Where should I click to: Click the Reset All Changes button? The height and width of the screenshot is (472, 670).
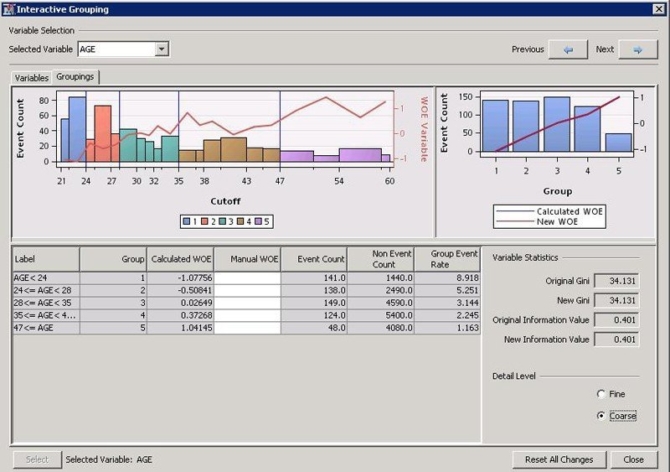pos(559,459)
